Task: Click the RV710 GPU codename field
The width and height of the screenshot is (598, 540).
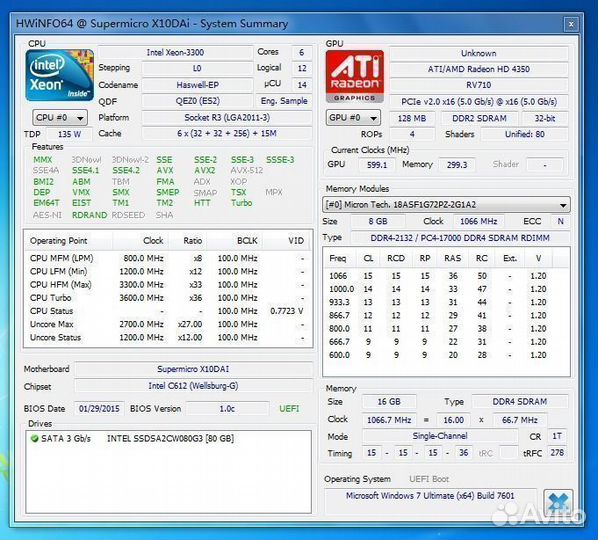Action: pyautogui.click(x=479, y=85)
